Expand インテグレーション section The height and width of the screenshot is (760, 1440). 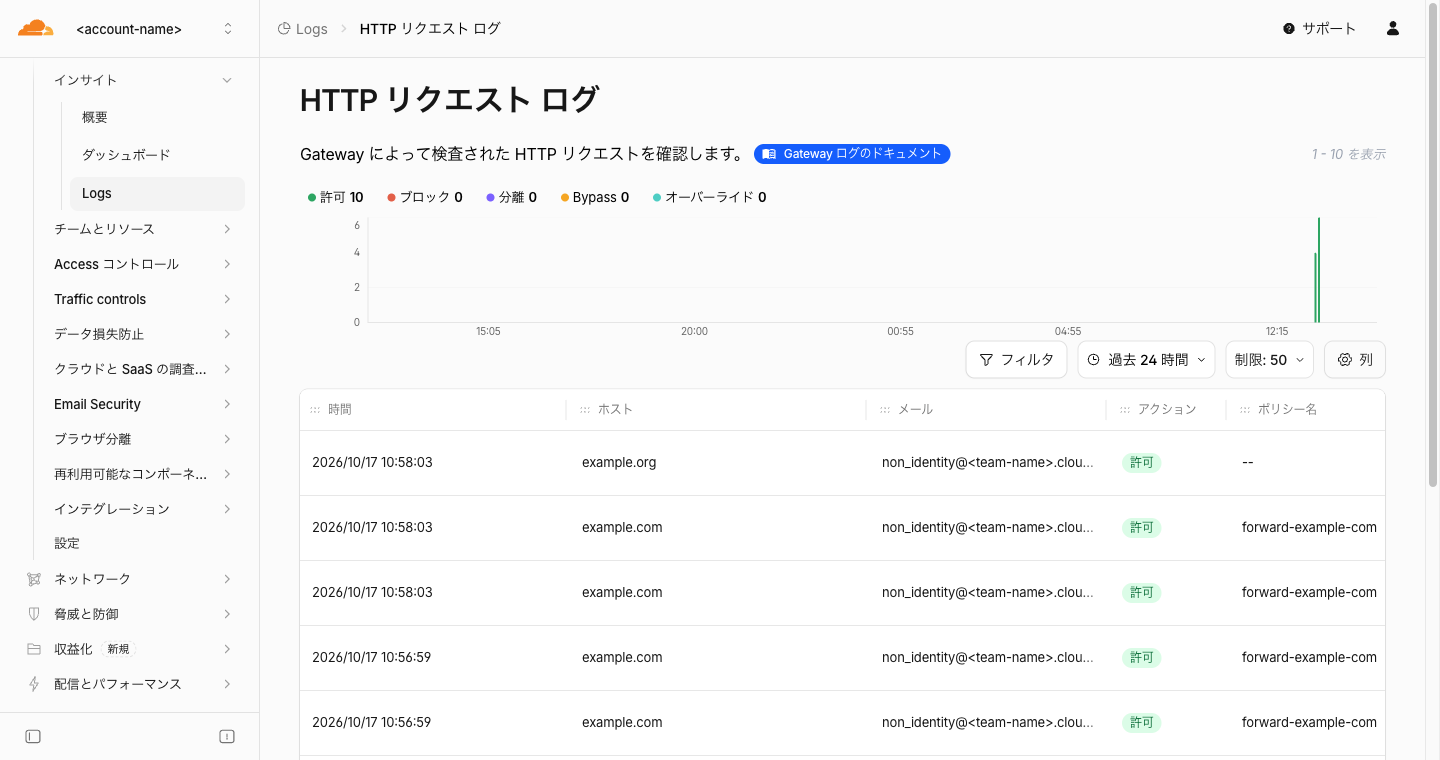[x=143, y=509]
